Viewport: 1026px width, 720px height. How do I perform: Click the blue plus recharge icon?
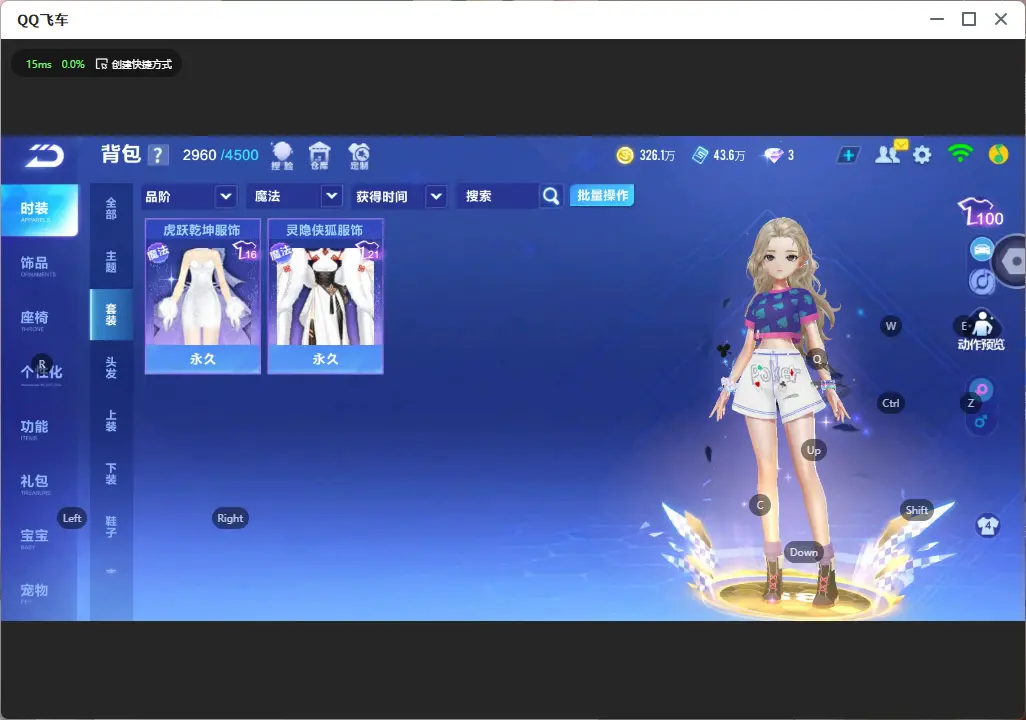pos(848,155)
